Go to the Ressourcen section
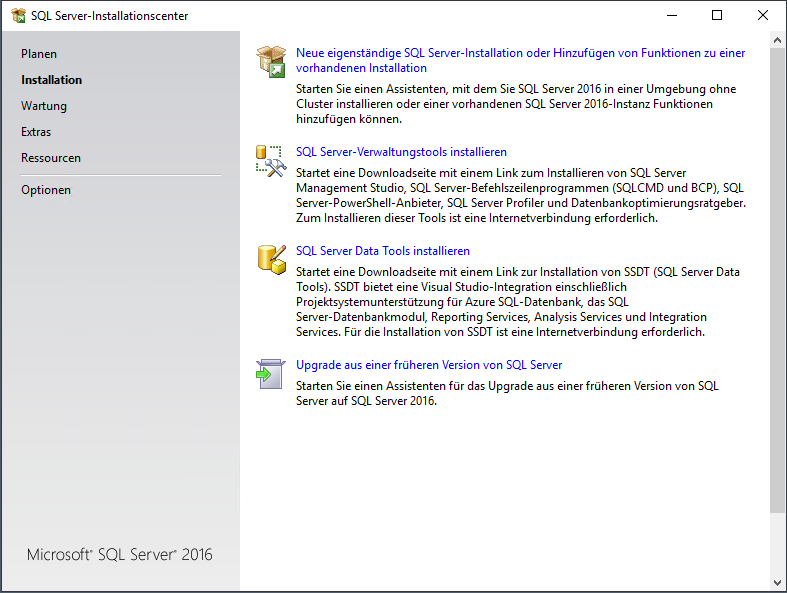787x593 pixels. click(x=51, y=158)
